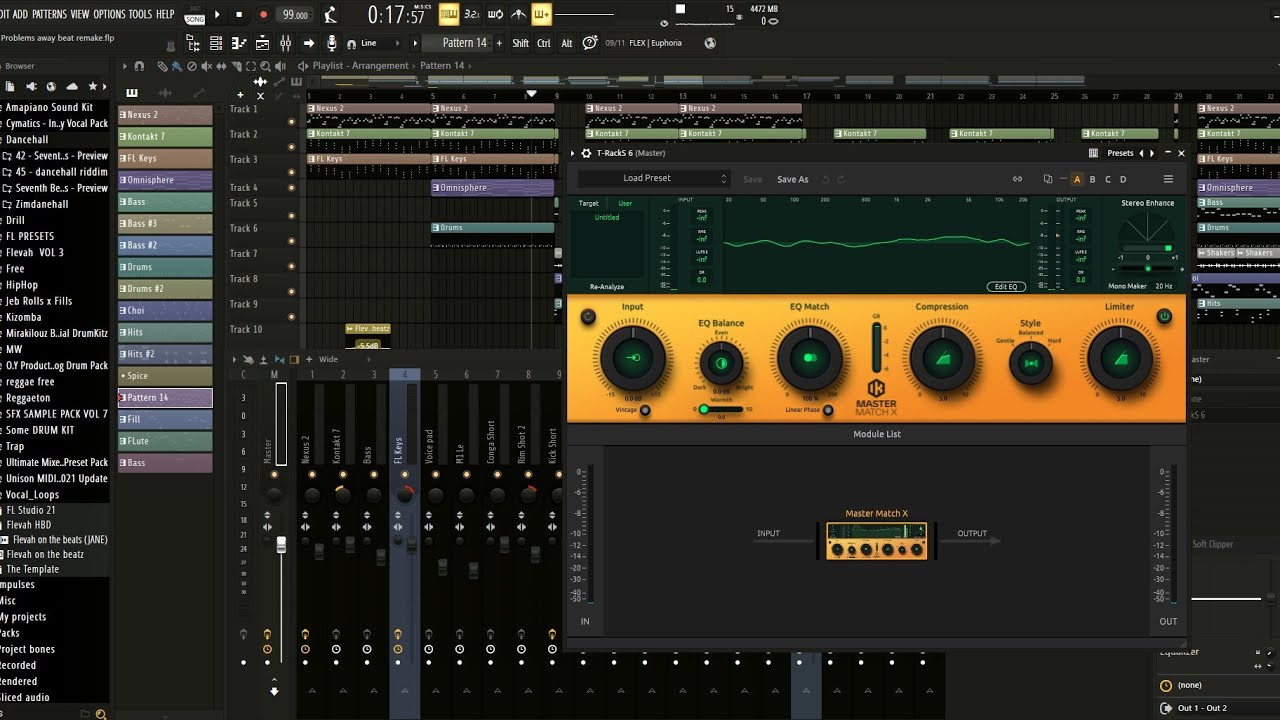Click the Alt key button

click(567, 43)
